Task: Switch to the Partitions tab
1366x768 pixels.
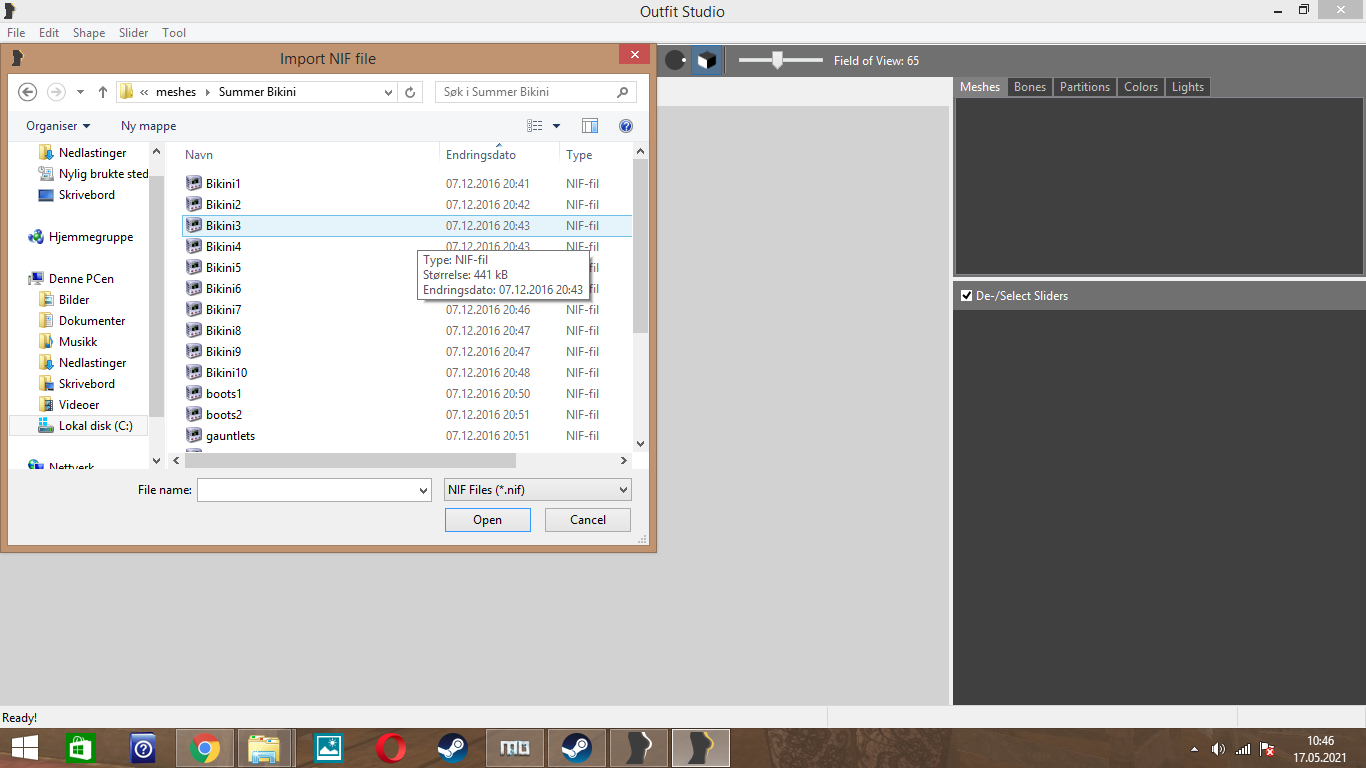Action: click(x=1085, y=87)
